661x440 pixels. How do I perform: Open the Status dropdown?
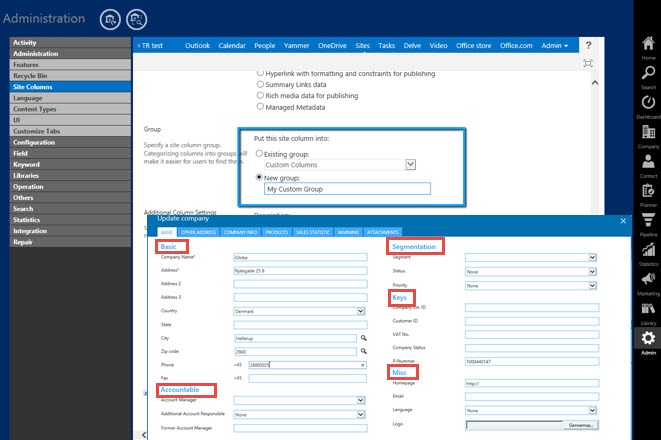(x=592, y=272)
